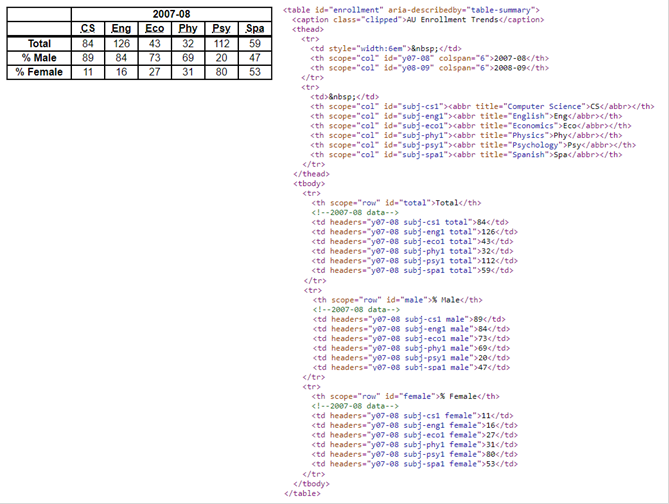Click the th id="male" code line

398,300
